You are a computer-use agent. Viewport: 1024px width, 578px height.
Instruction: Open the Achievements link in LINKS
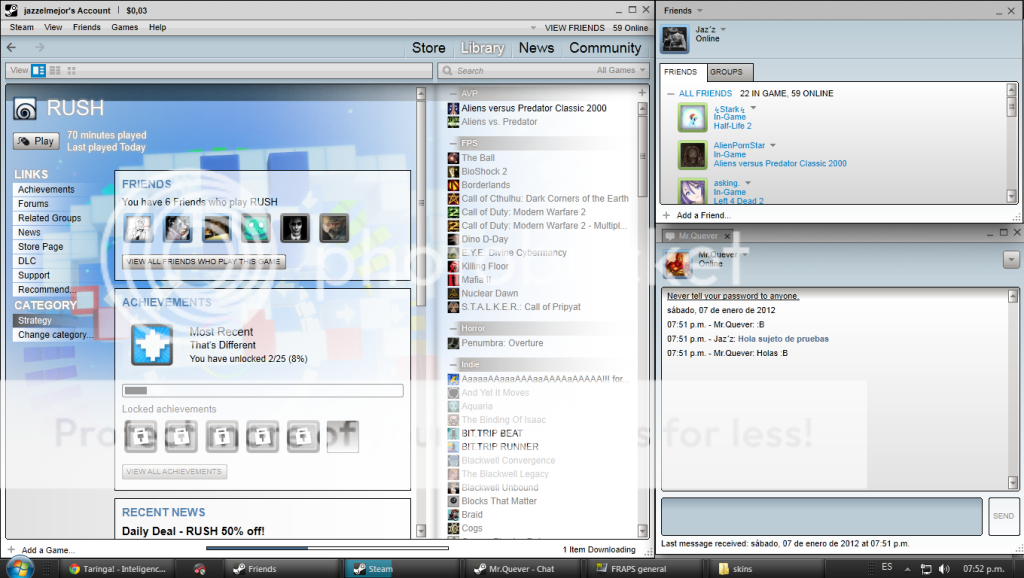pyautogui.click(x=46, y=189)
